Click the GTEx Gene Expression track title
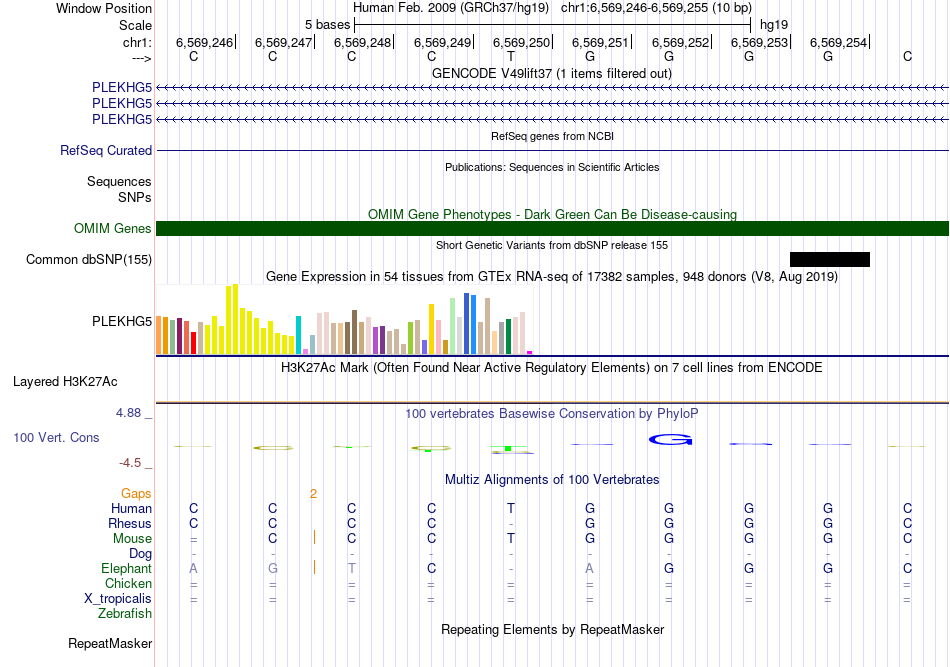Screen dimensions: 950x667 552,277
